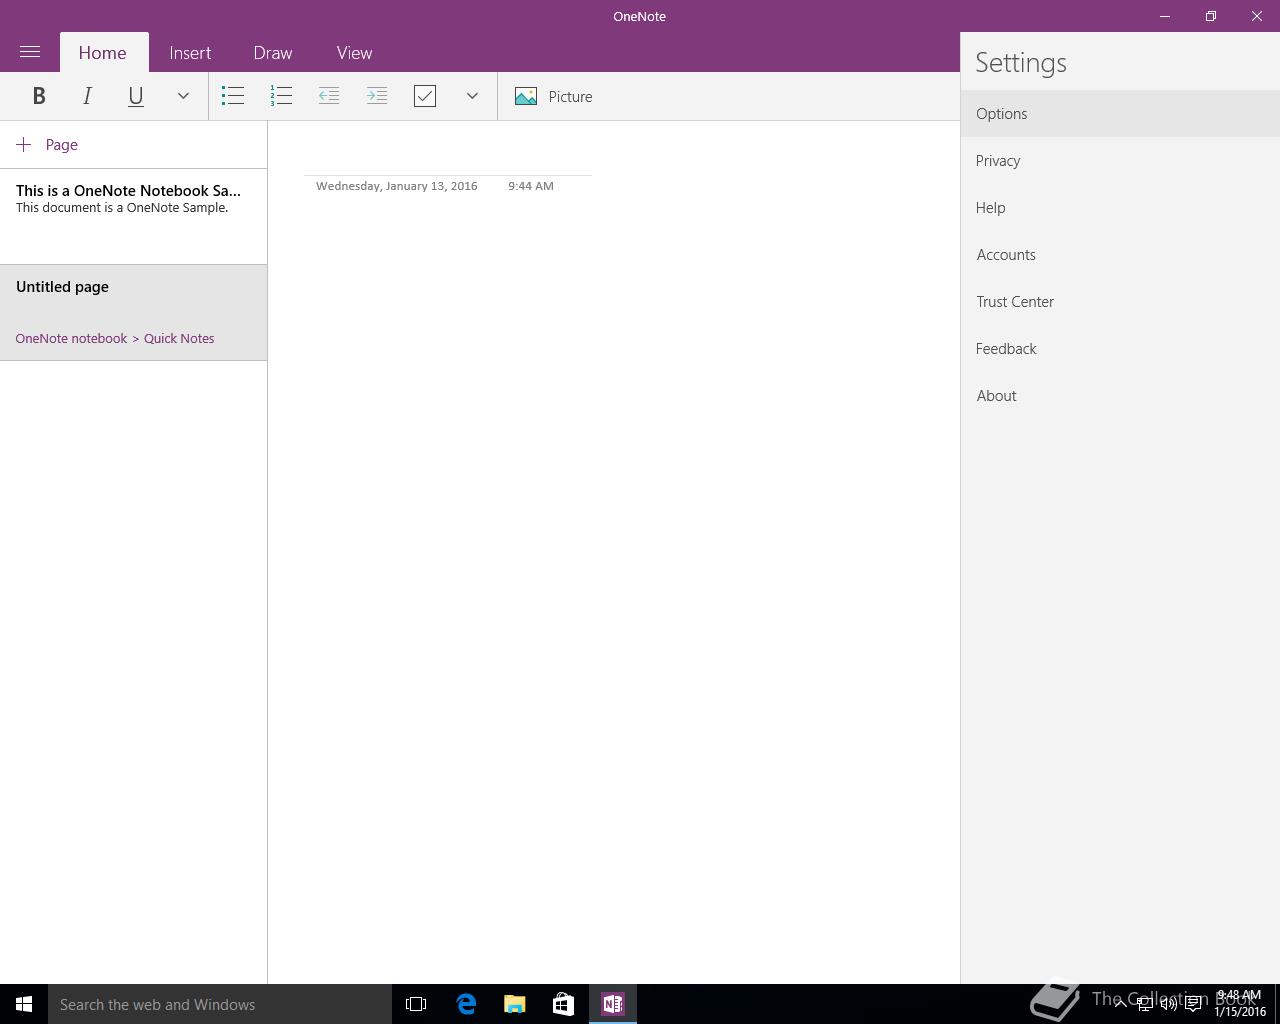Expand more font formatting options
Viewport: 1280px width, 1024px height.
(x=183, y=96)
